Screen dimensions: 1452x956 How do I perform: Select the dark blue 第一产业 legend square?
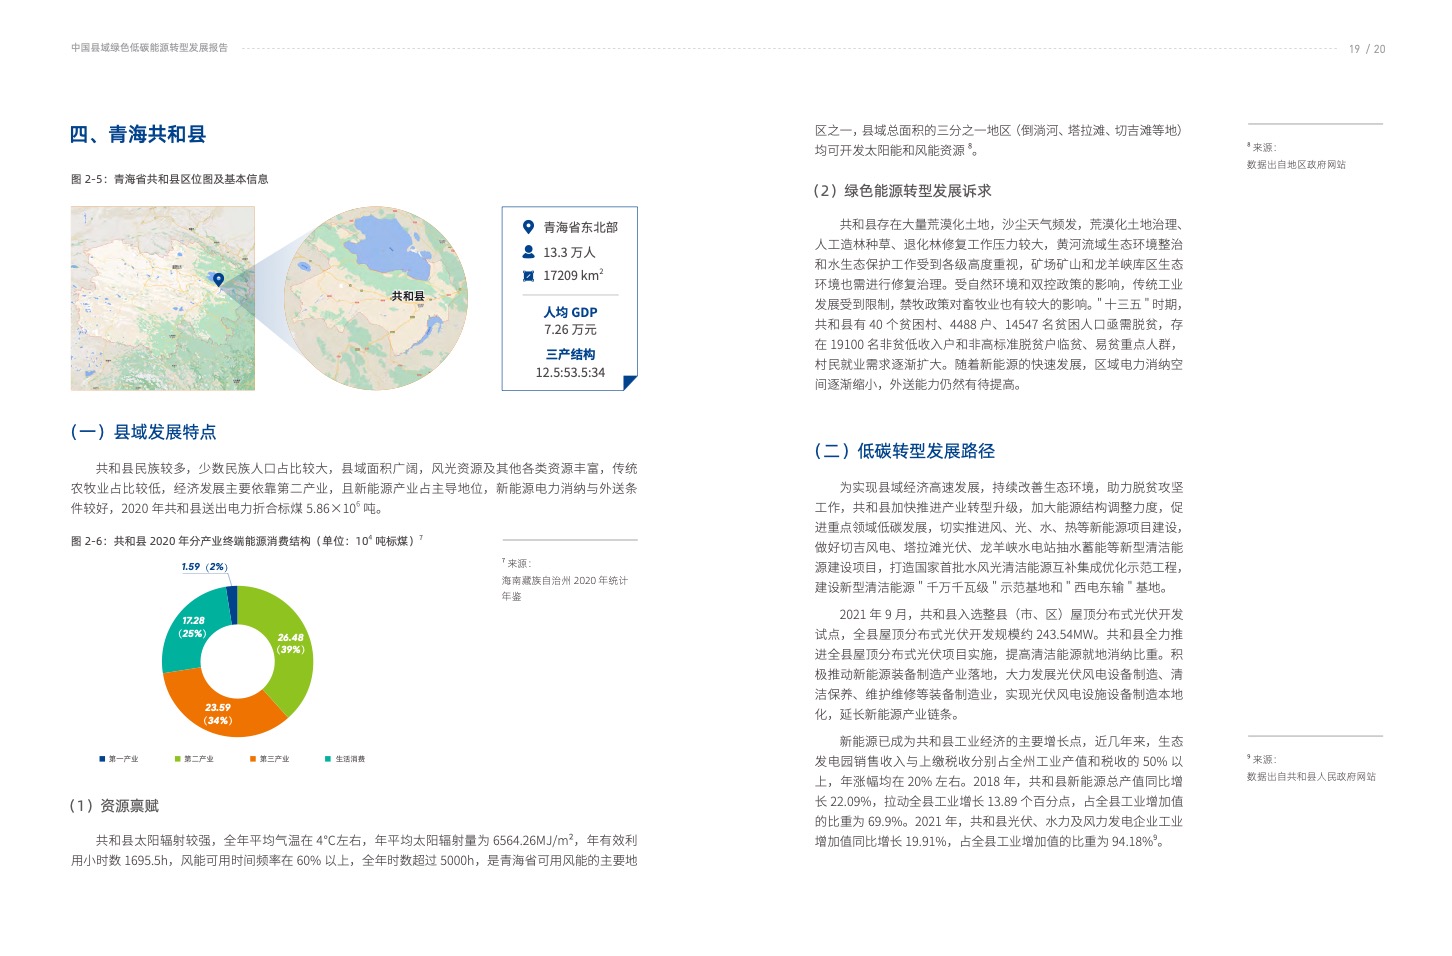(x=102, y=759)
